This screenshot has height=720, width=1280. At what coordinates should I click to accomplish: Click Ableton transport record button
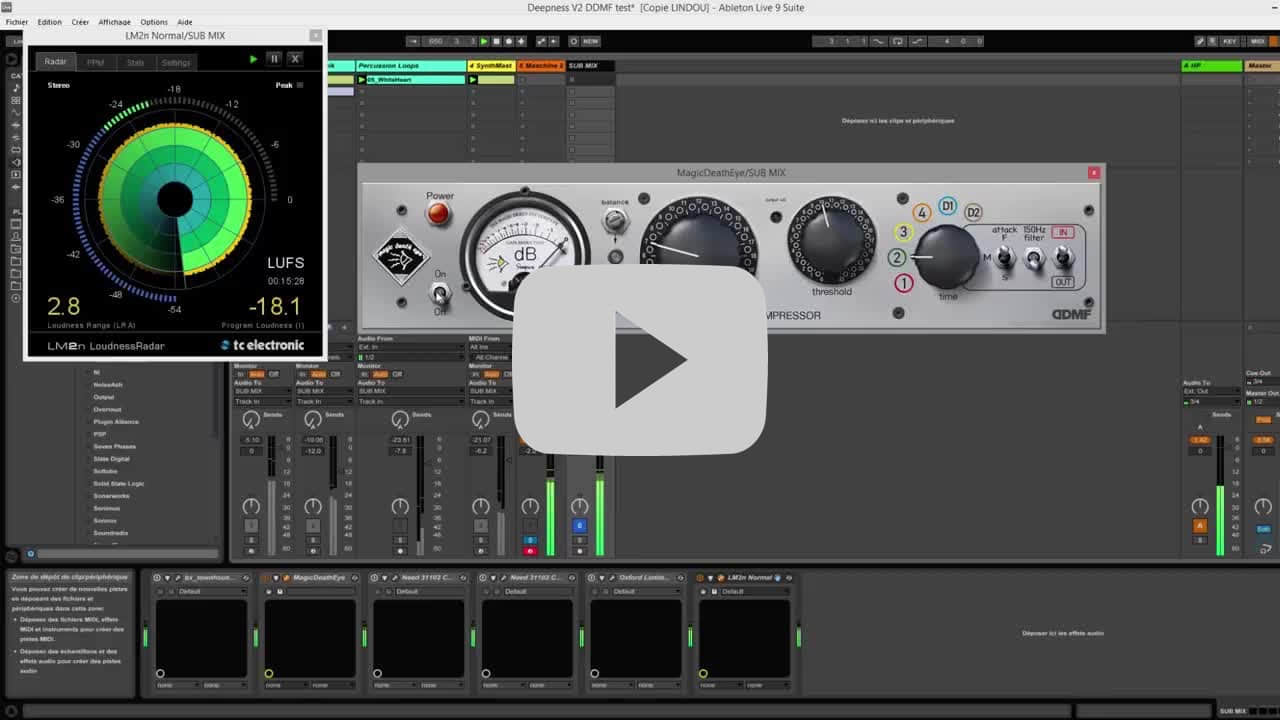[509, 41]
